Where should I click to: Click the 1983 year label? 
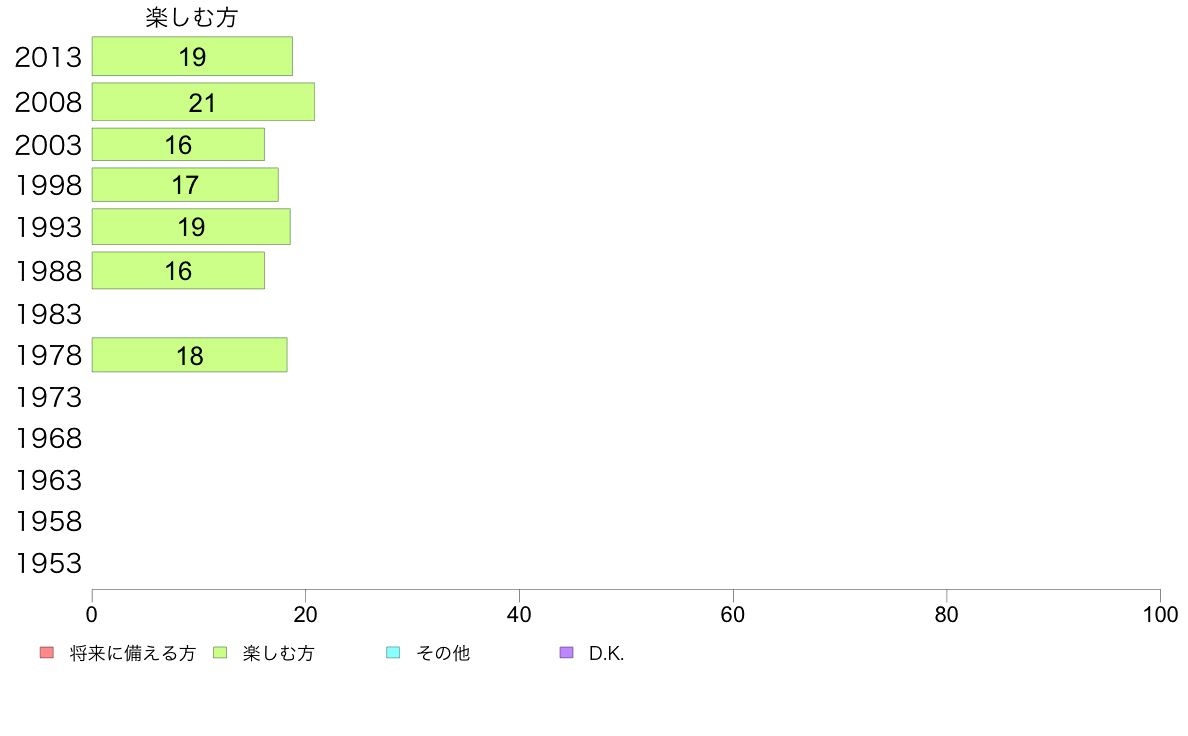[x=48, y=314]
